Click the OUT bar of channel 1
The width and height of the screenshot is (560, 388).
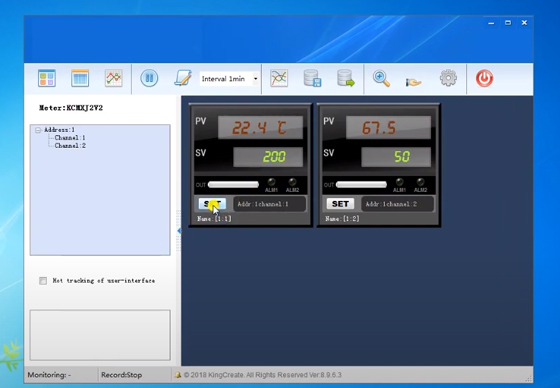[233, 184]
